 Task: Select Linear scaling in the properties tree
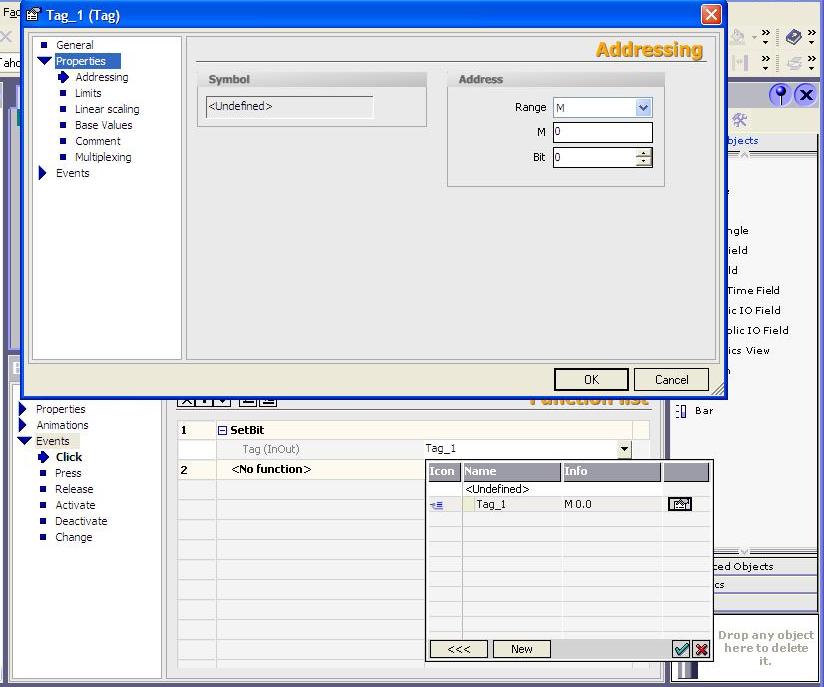point(107,109)
